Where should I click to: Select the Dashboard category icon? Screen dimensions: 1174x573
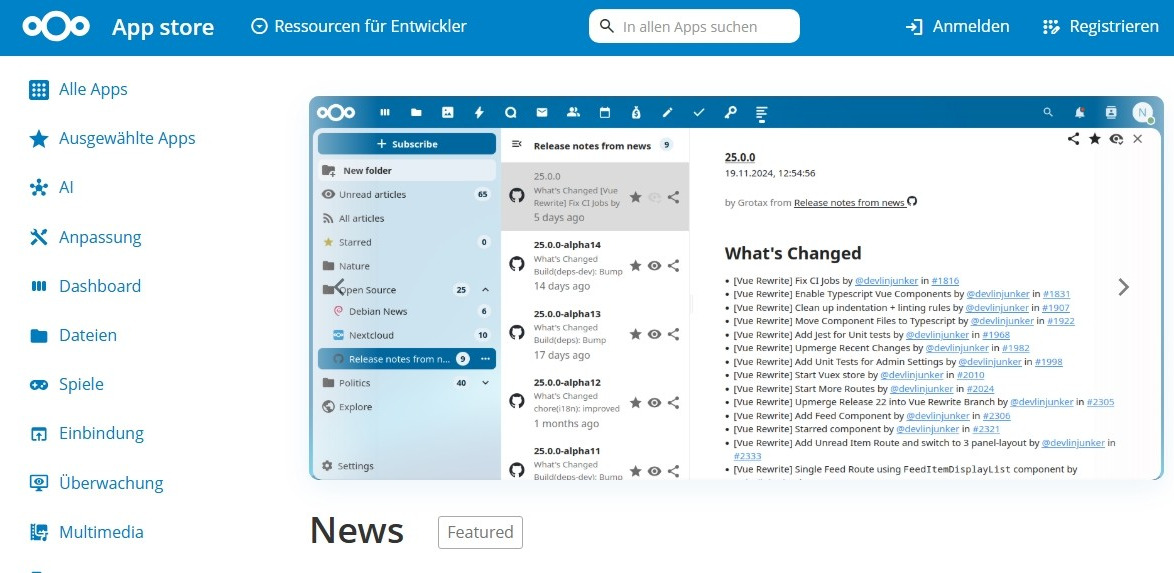39,286
